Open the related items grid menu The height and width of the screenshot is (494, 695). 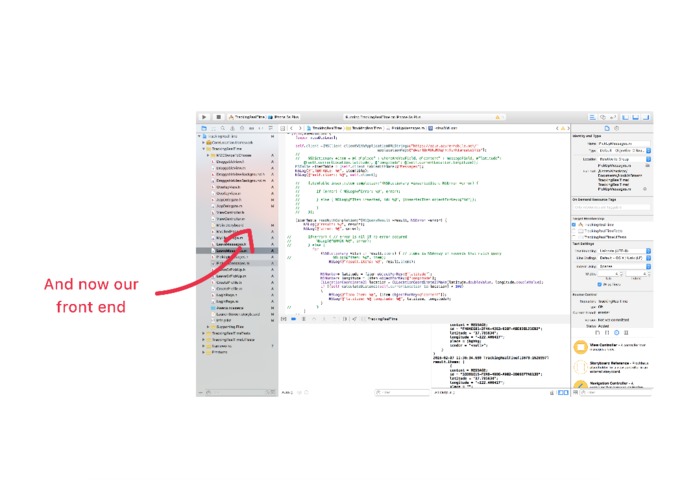point(283,128)
